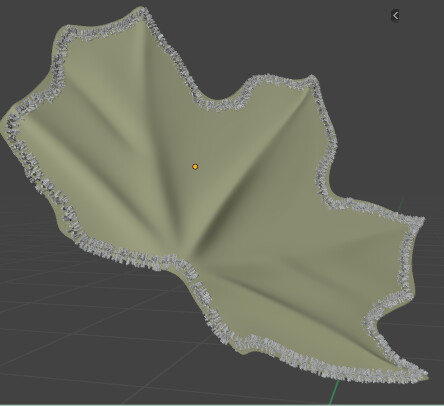The image size is (444, 406).
Task: Select the orange object origin point
Action: pos(195,166)
